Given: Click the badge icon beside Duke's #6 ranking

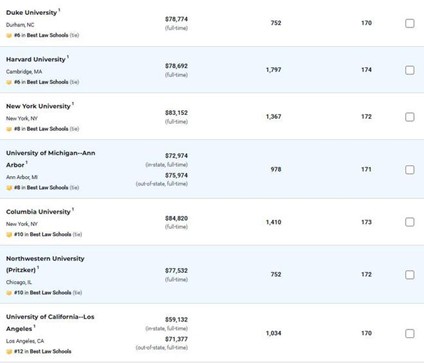Looking at the screenshot, I should pos(9,35).
